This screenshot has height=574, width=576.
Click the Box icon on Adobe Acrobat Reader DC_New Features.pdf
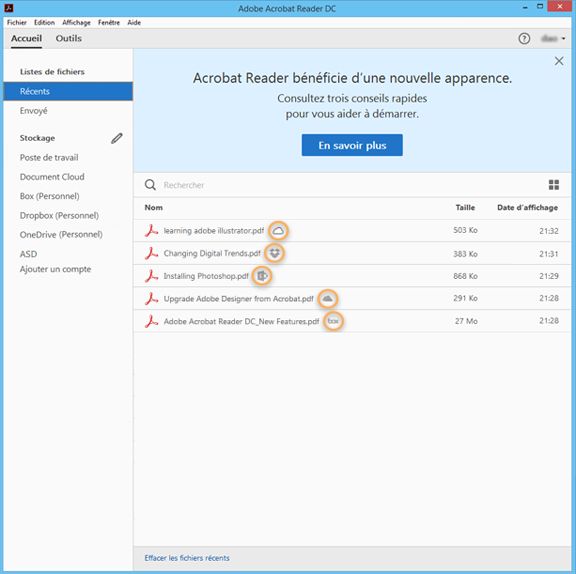[x=333, y=321]
